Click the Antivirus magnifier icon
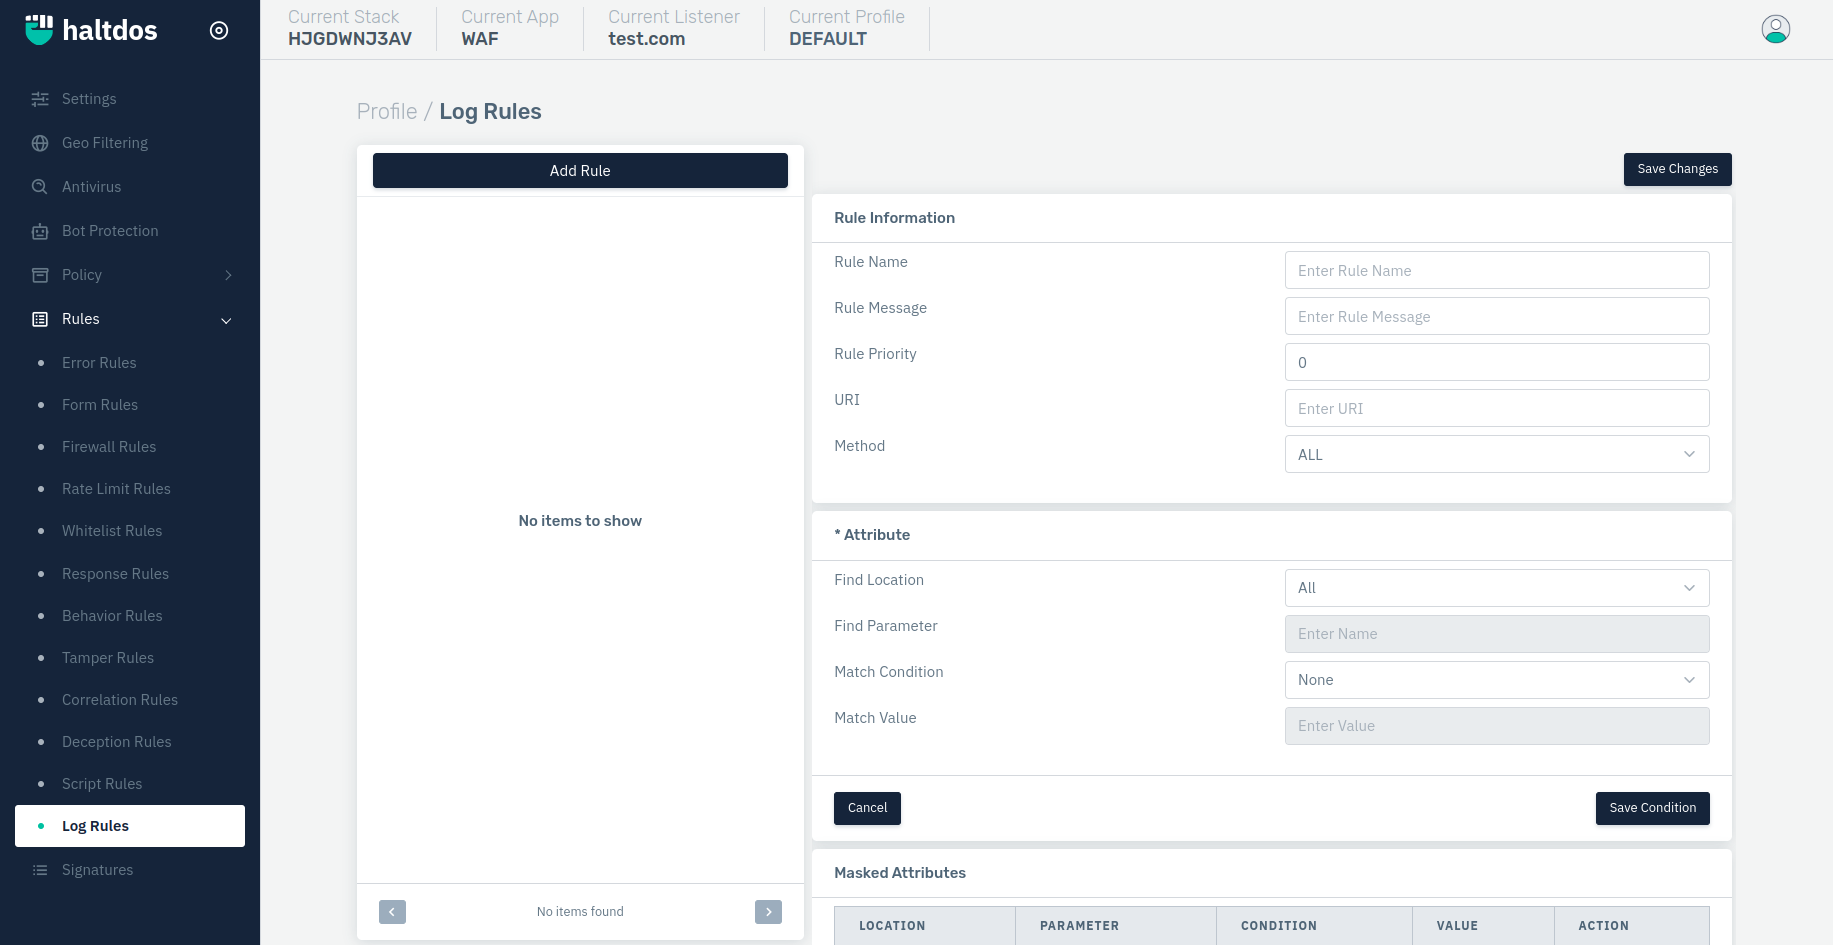The image size is (1833, 945). (40, 187)
